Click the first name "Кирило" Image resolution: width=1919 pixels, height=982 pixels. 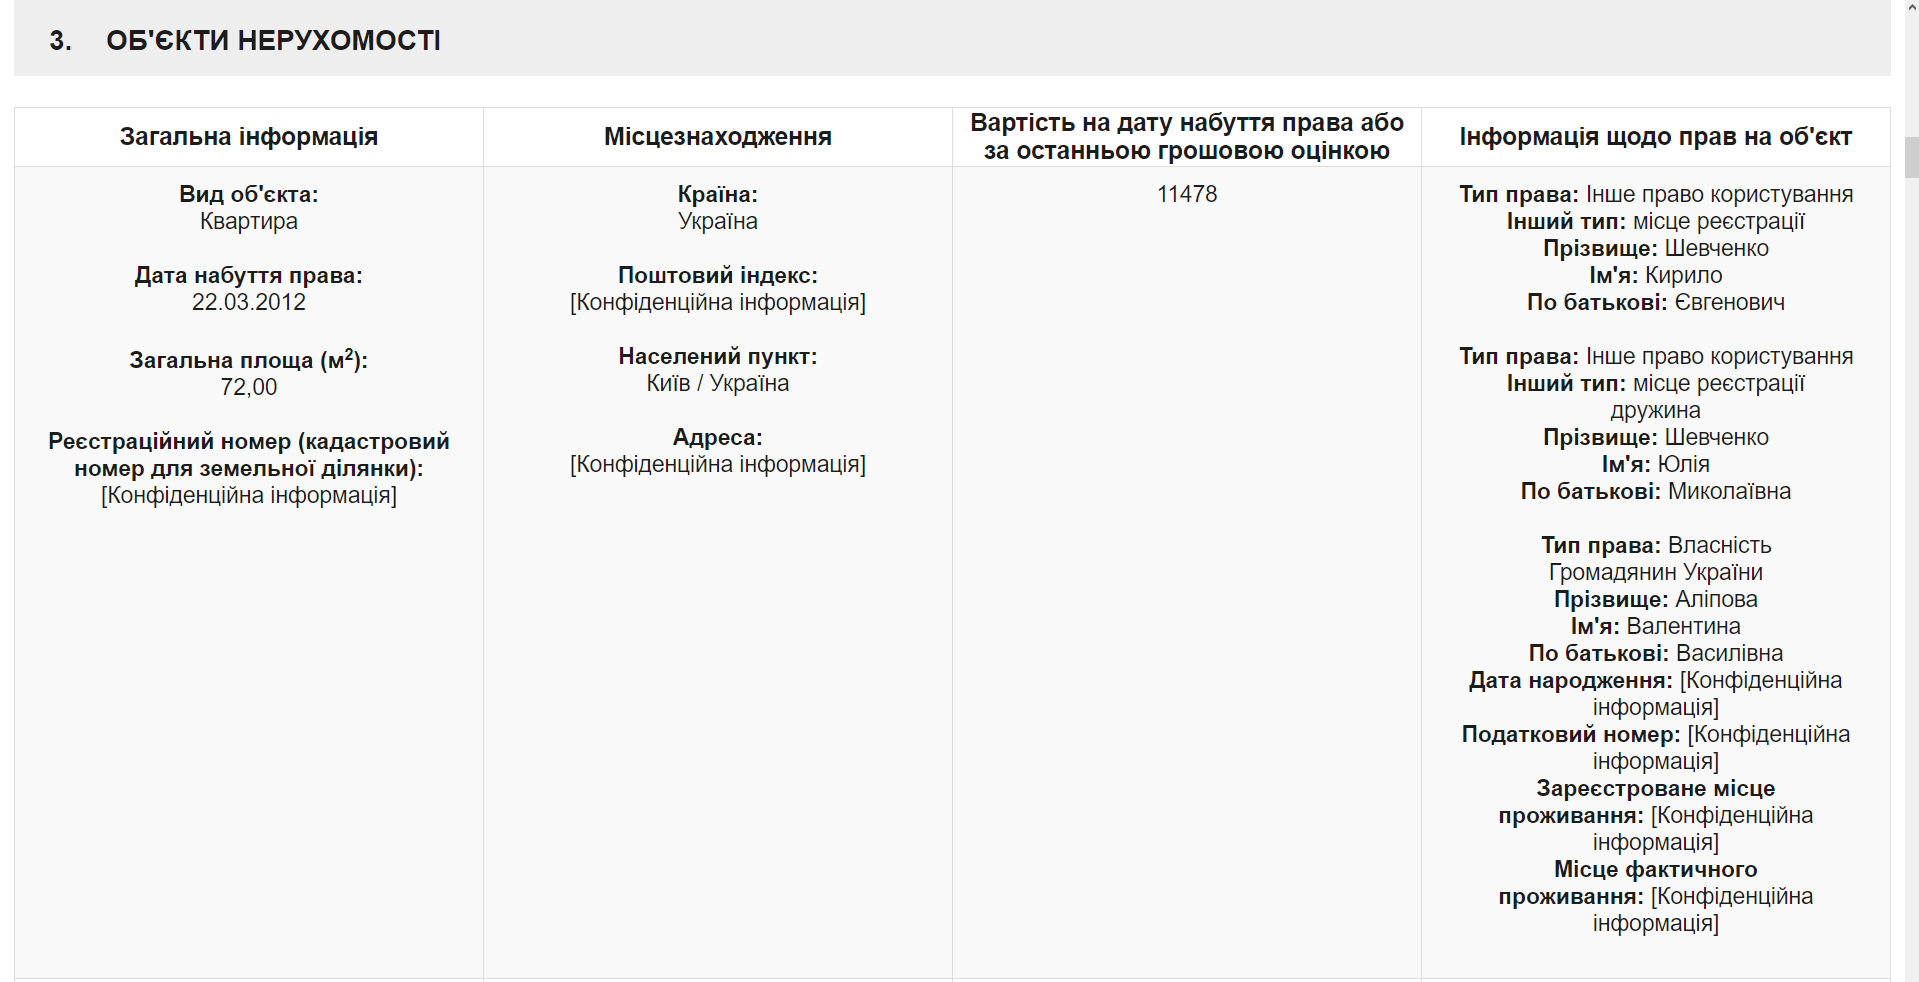click(x=1684, y=276)
